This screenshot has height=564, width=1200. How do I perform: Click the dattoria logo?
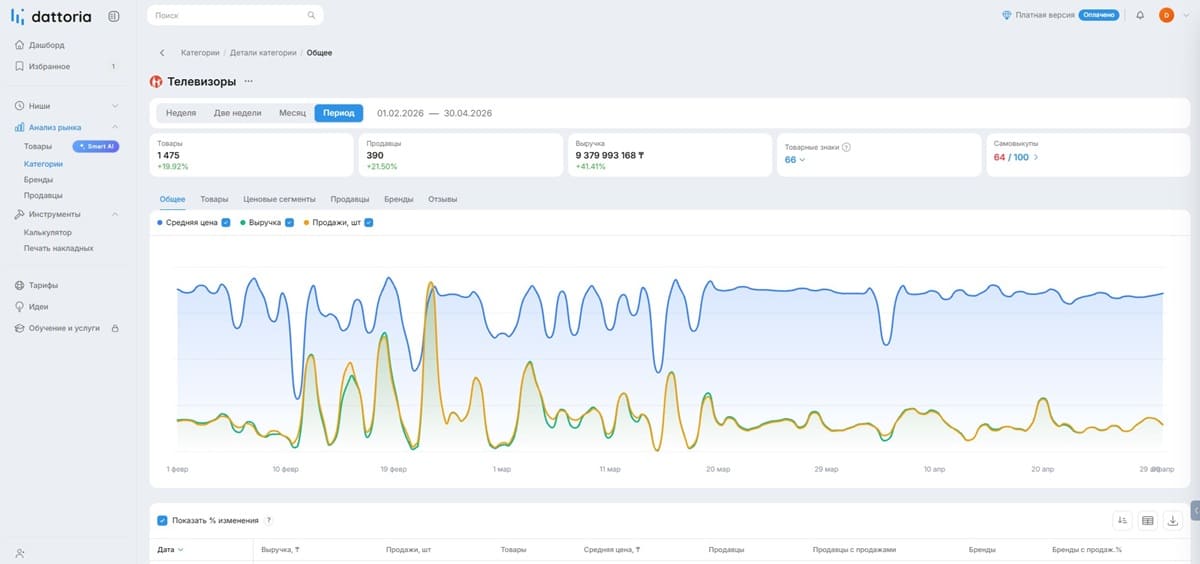(x=51, y=16)
